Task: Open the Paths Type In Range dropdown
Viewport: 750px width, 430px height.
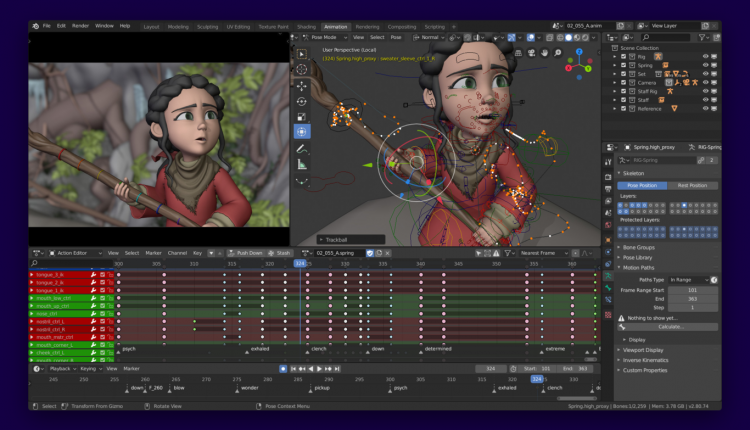Action: (689, 280)
